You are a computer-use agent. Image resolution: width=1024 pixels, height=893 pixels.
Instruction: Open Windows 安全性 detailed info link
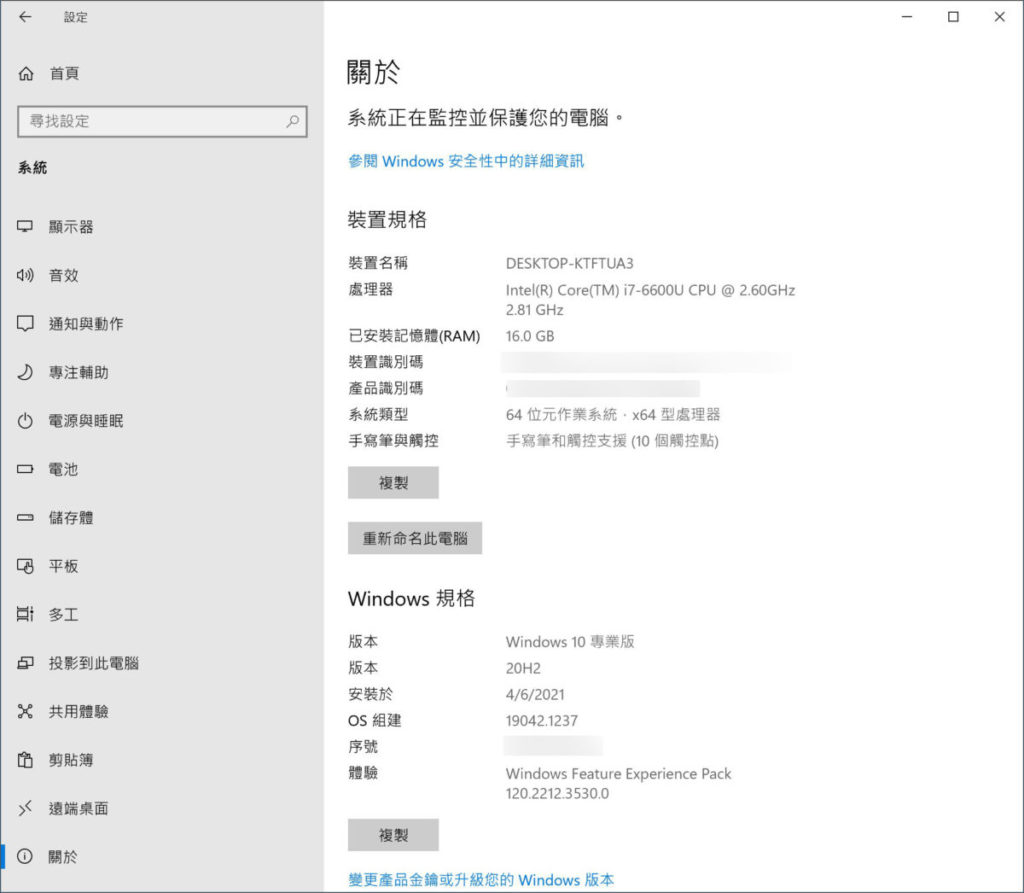coord(466,161)
